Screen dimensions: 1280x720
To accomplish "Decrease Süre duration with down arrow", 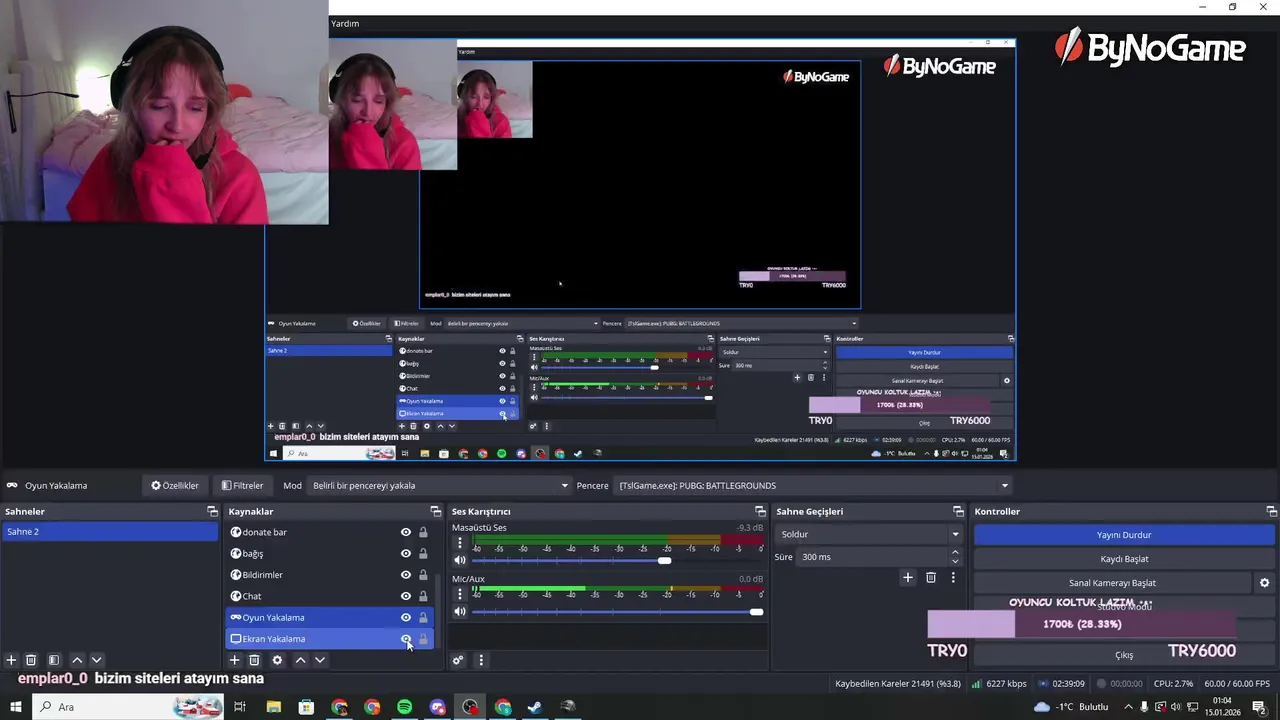I will pyautogui.click(x=955, y=562).
